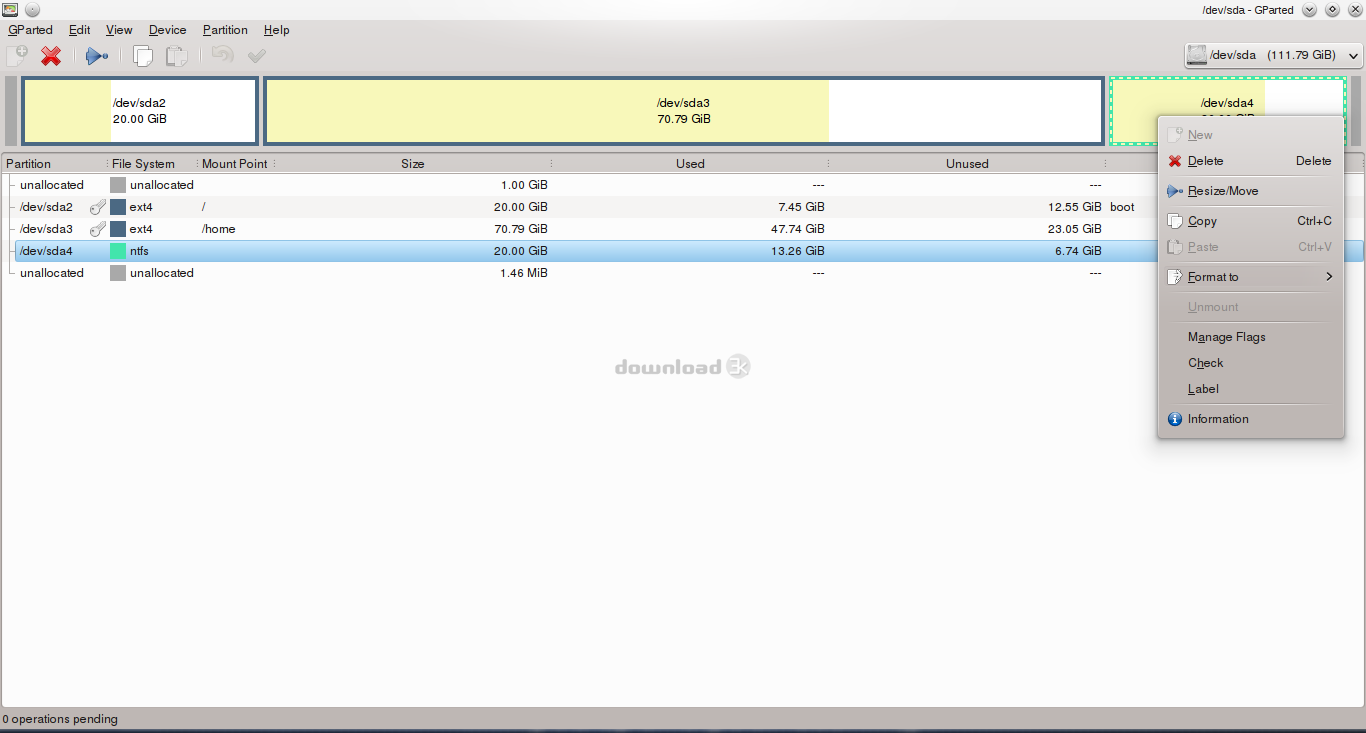Sort by Mount Point column header
The width and height of the screenshot is (1366, 733).
pos(236,164)
